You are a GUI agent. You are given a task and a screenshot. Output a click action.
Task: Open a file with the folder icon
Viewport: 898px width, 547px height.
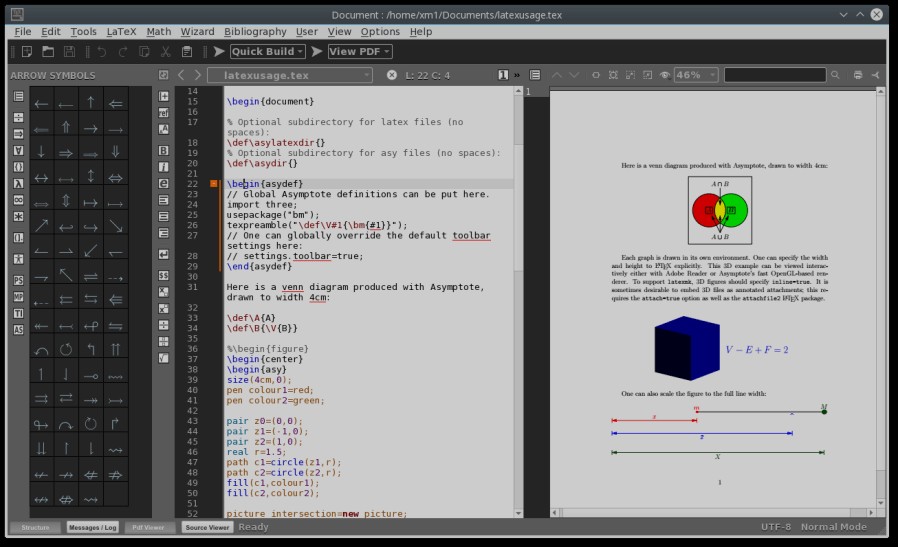click(47, 51)
